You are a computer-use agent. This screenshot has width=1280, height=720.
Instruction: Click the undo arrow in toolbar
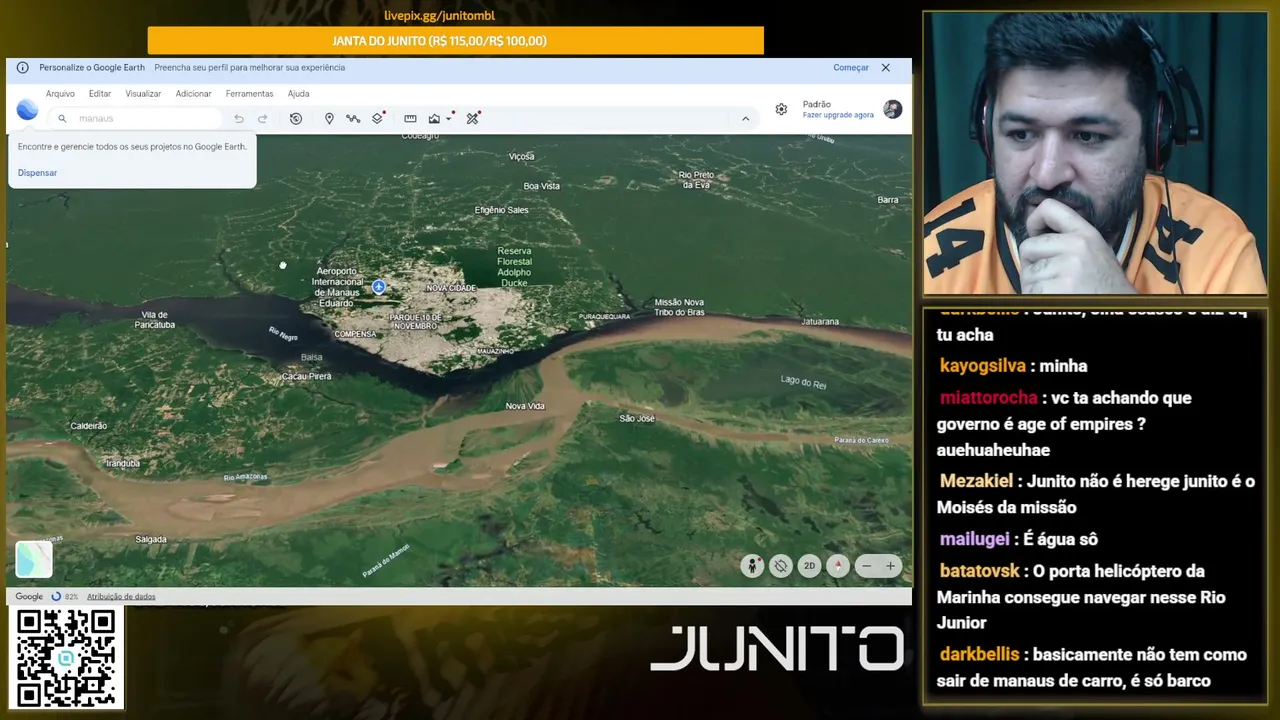coord(239,118)
